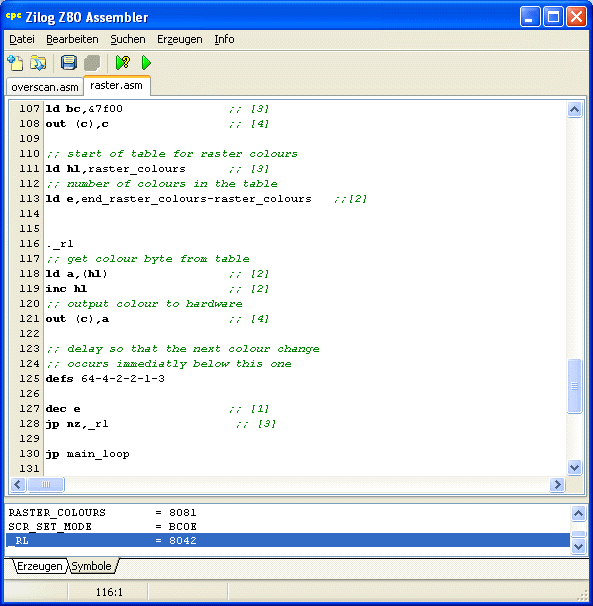Open the Info menu
This screenshot has height=606, width=593.
tap(224, 39)
